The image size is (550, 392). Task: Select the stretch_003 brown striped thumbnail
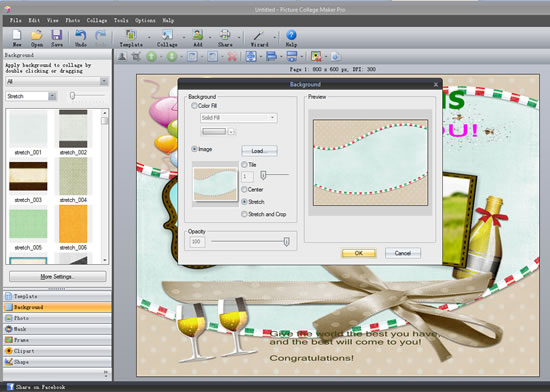point(28,176)
